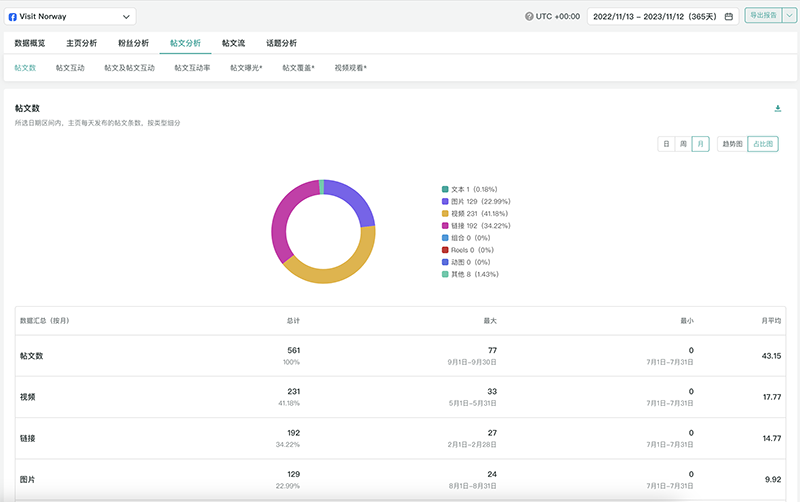The image size is (800, 502).
Task: Open the 视频观看* sub-tab
Action: coord(350,68)
